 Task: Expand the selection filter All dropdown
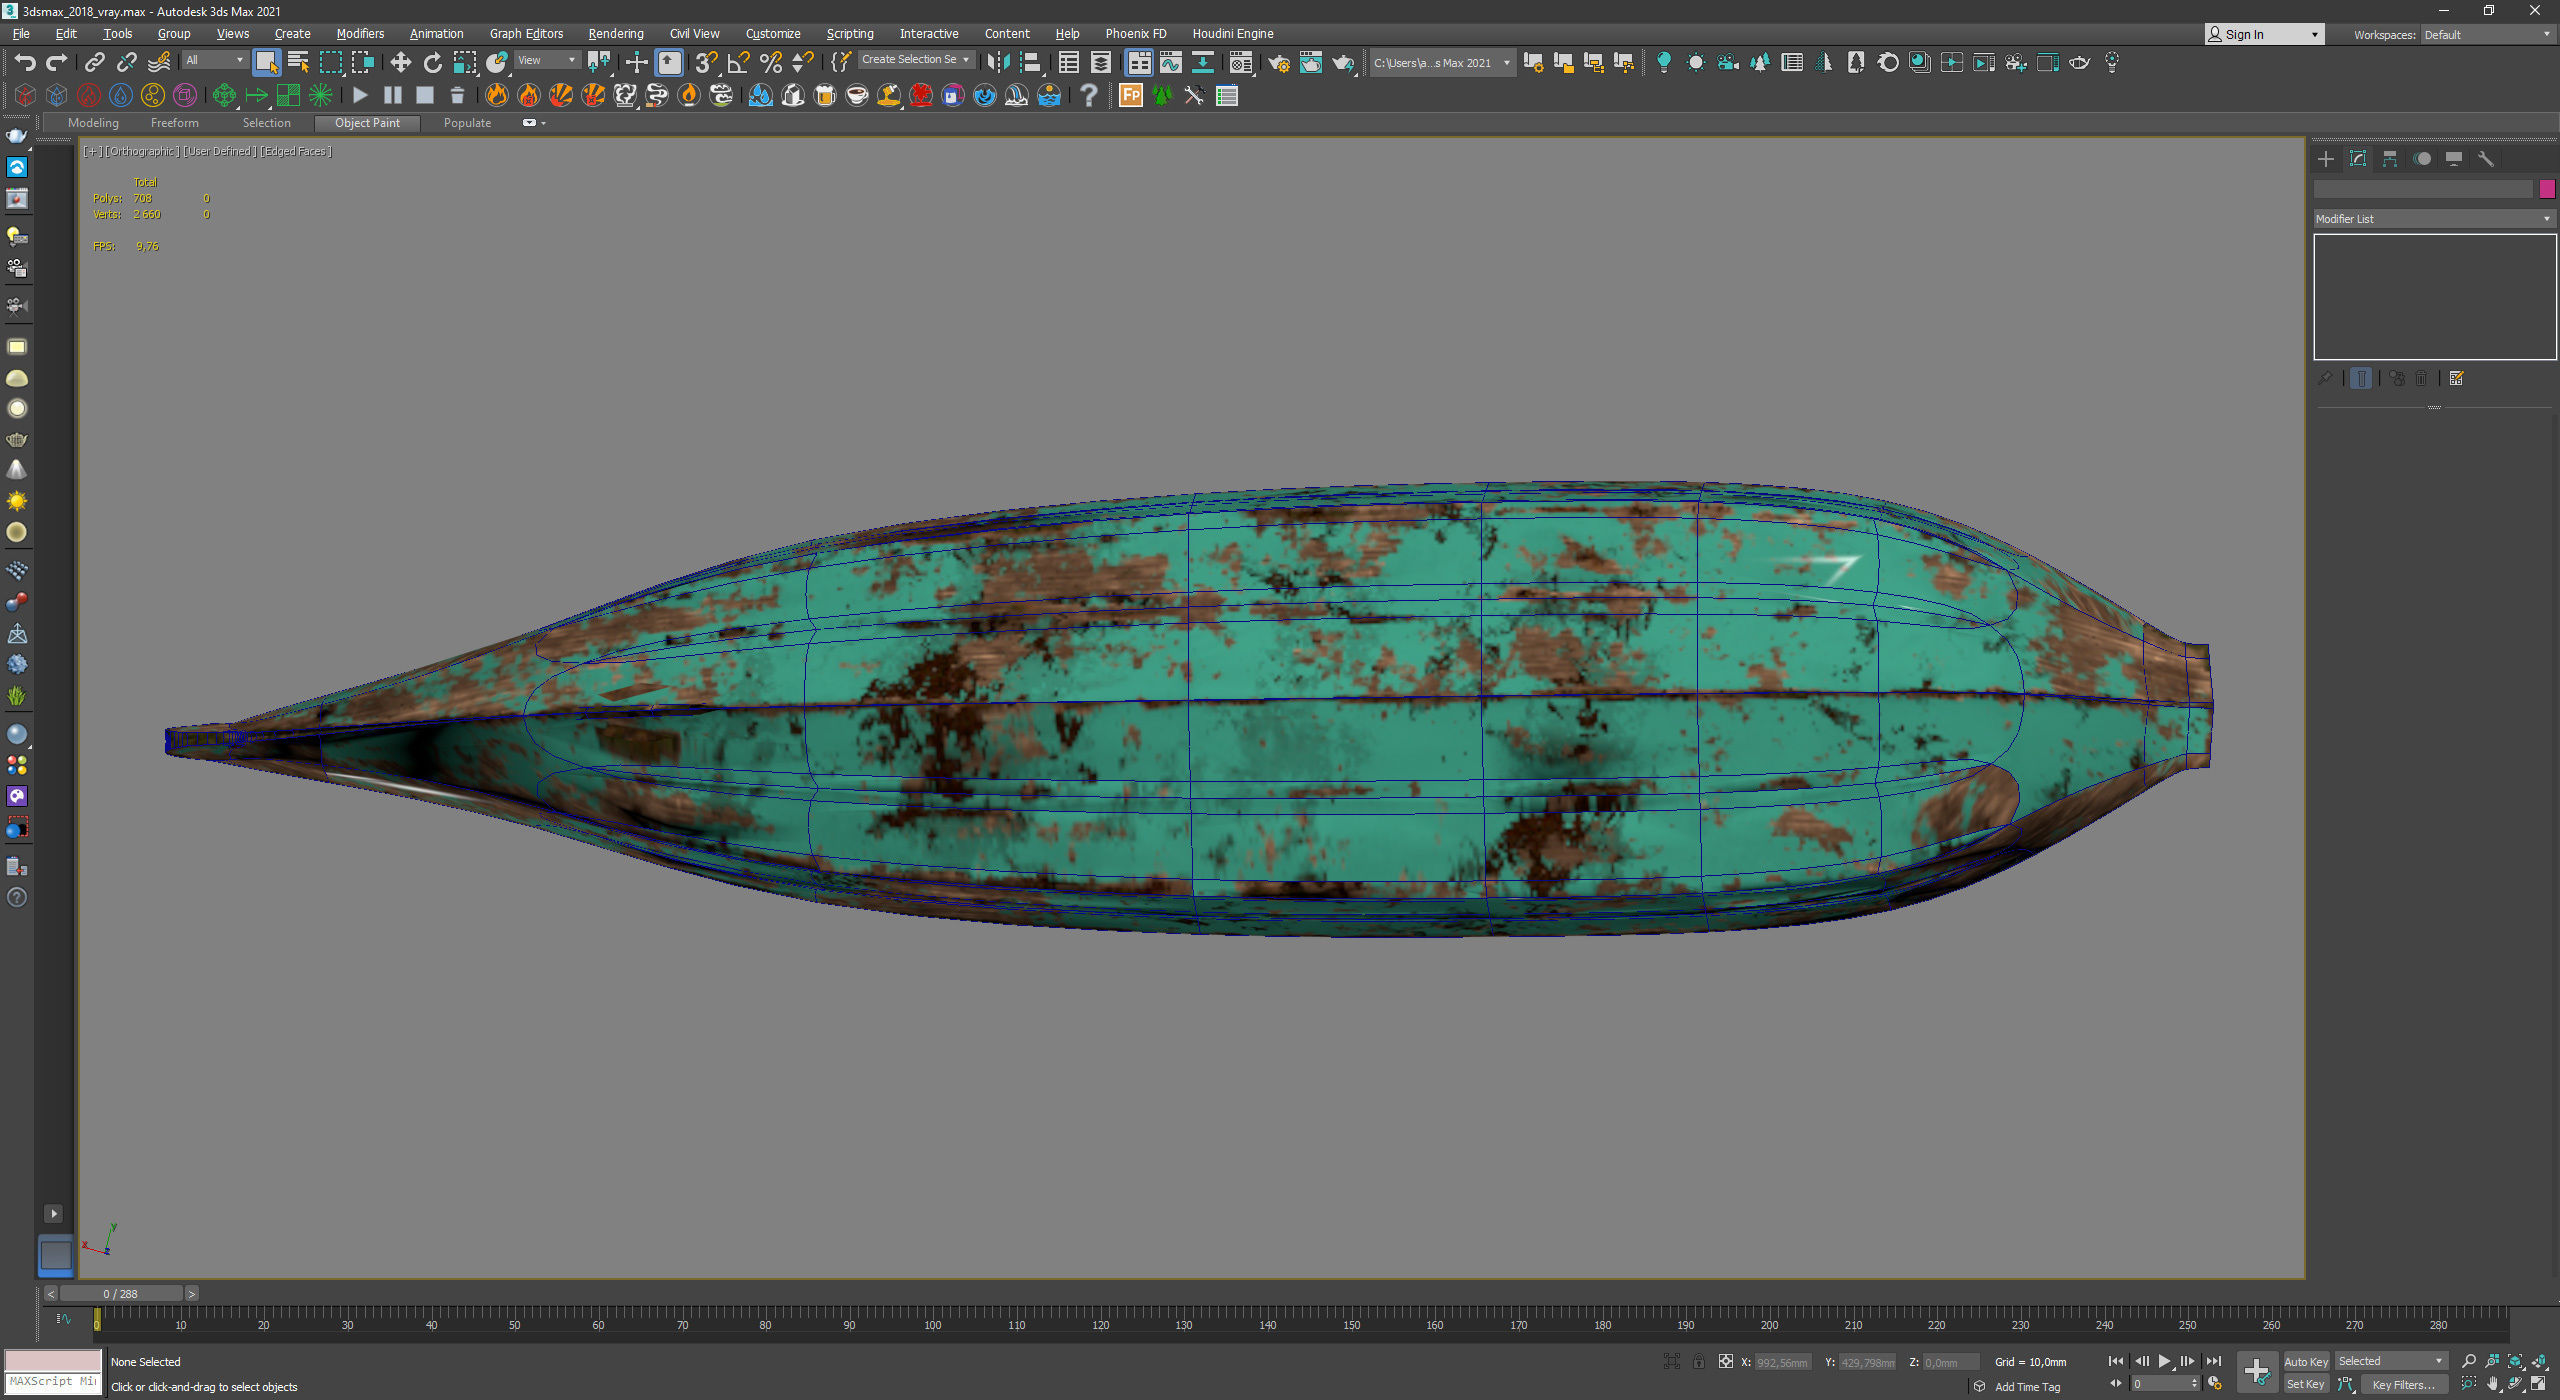pos(214,60)
